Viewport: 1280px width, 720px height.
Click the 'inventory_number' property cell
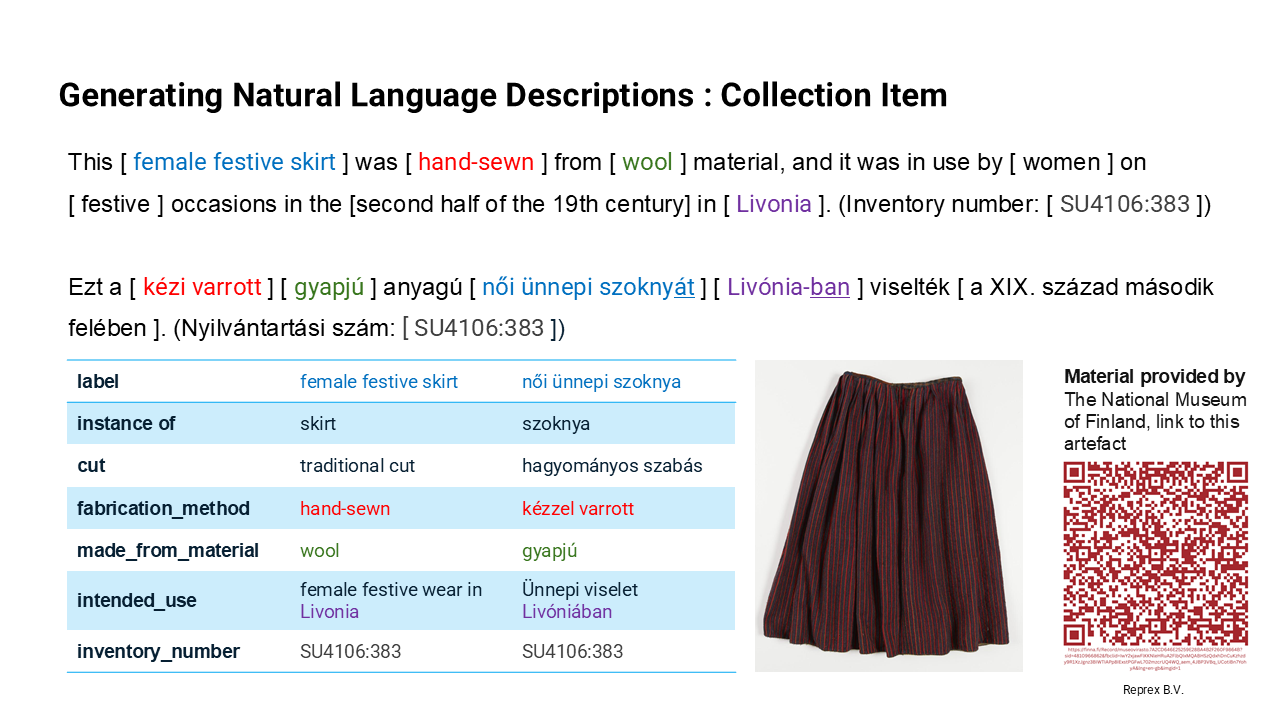click(x=178, y=651)
